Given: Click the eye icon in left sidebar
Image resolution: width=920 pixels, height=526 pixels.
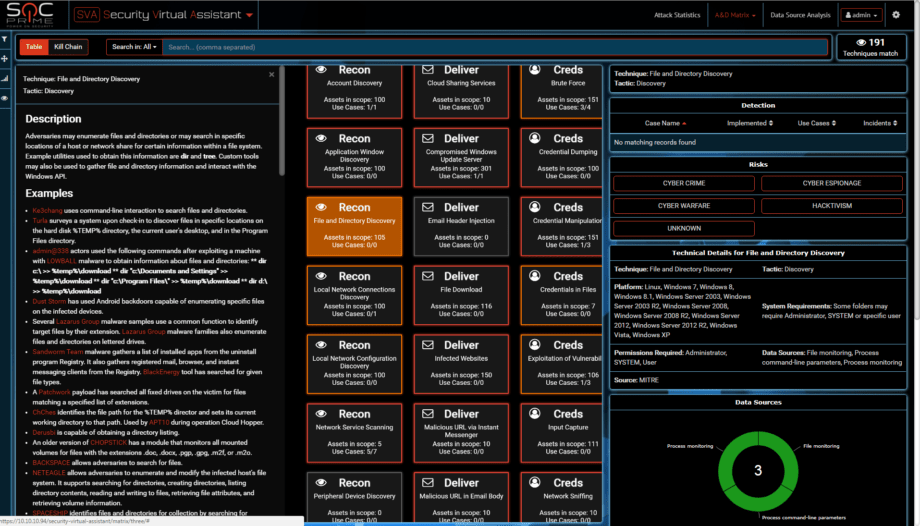Looking at the screenshot, I should pyautogui.click(x=5, y=98).
